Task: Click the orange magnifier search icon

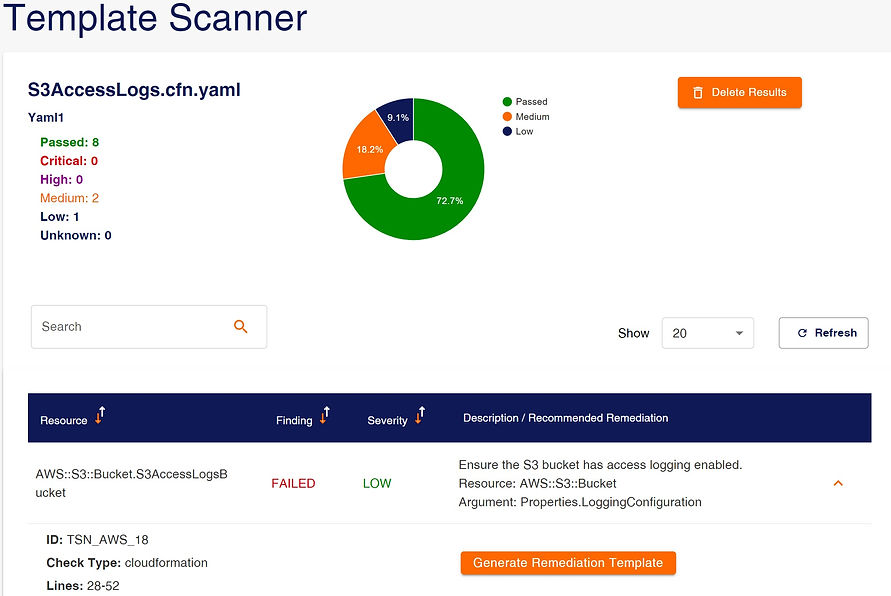Action: 240,327
